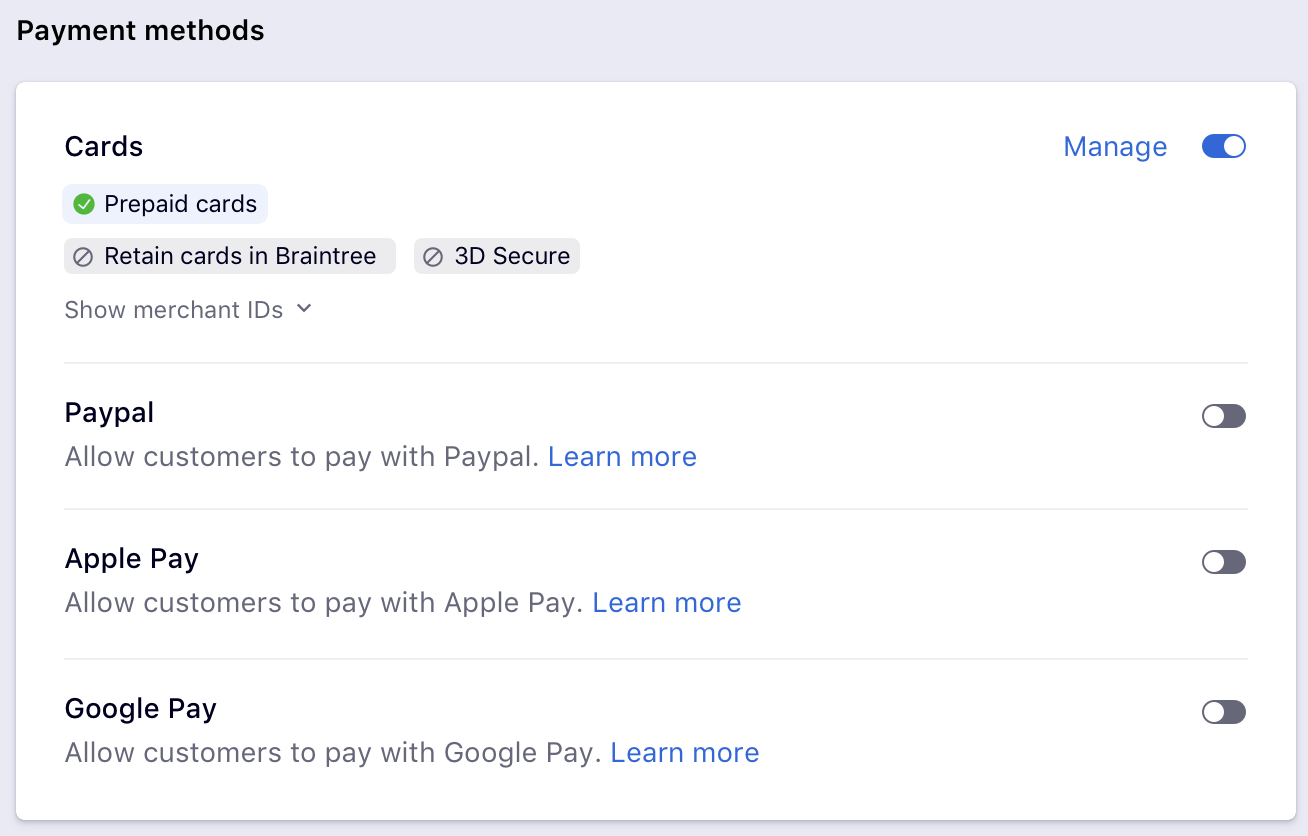Select the Prepaid cards badge label
The image size is (1308, 836).
click(x=181, y=204)
